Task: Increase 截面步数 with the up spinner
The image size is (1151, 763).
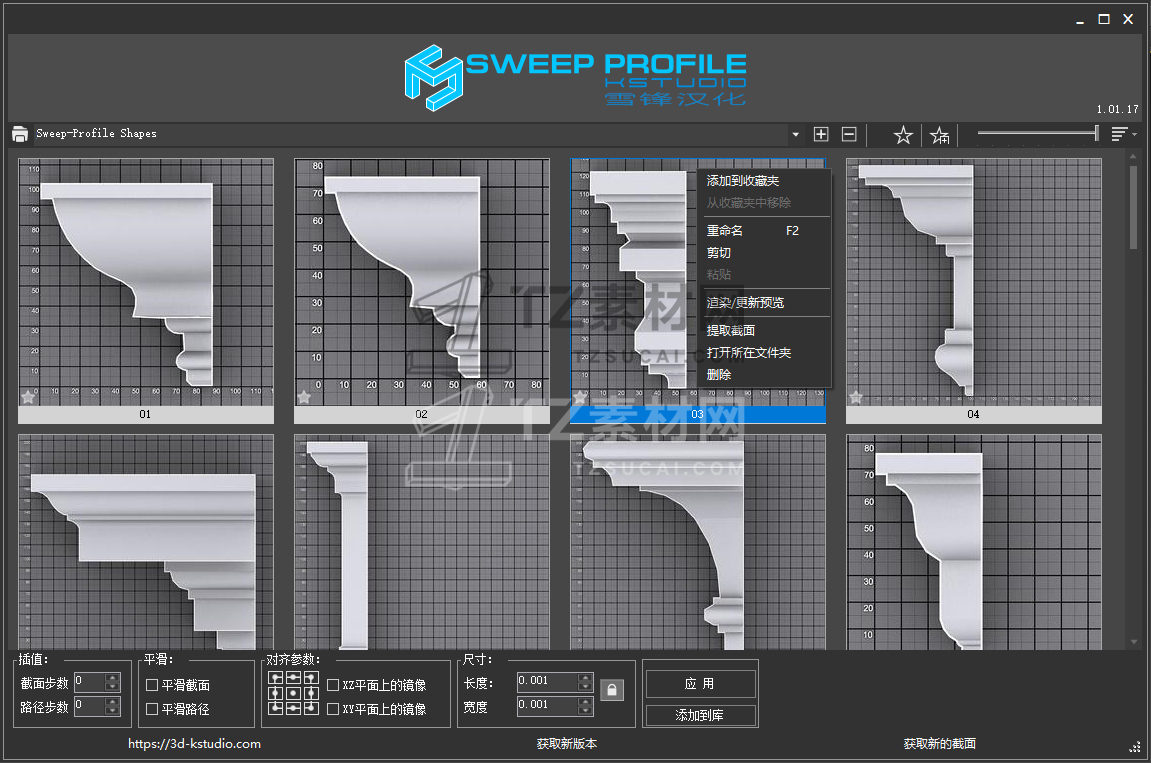Action: pyautogui.click(x=112, y=678)
